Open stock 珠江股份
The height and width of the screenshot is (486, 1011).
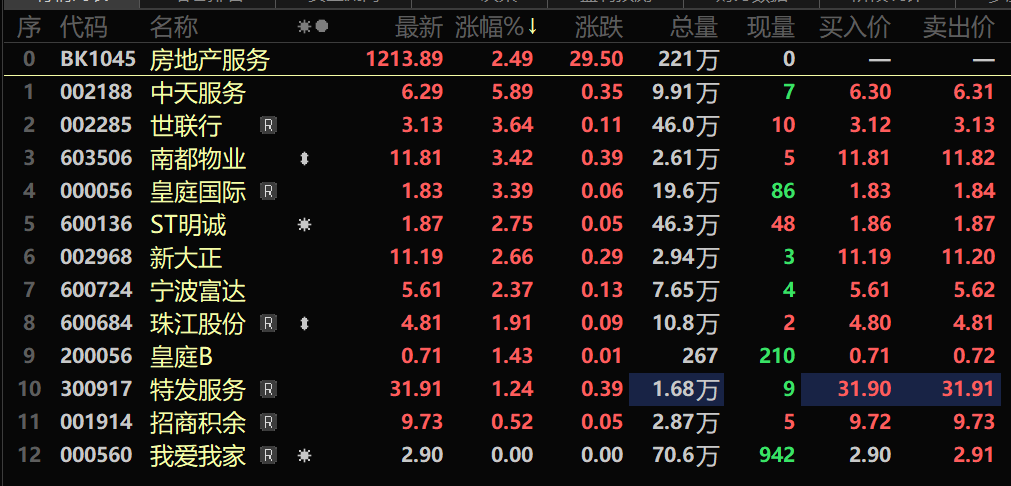(x=198, y=324)
